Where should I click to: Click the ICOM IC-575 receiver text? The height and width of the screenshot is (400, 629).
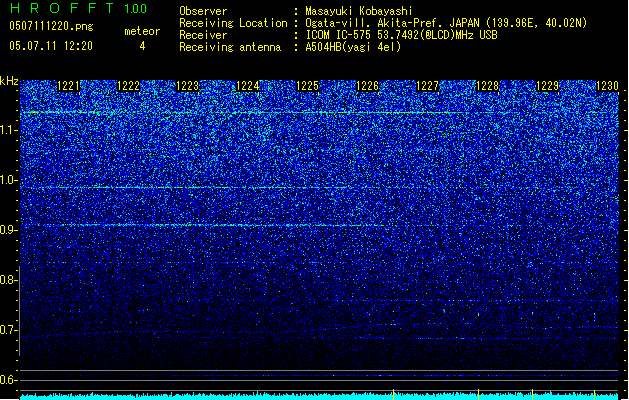point(401,35)
